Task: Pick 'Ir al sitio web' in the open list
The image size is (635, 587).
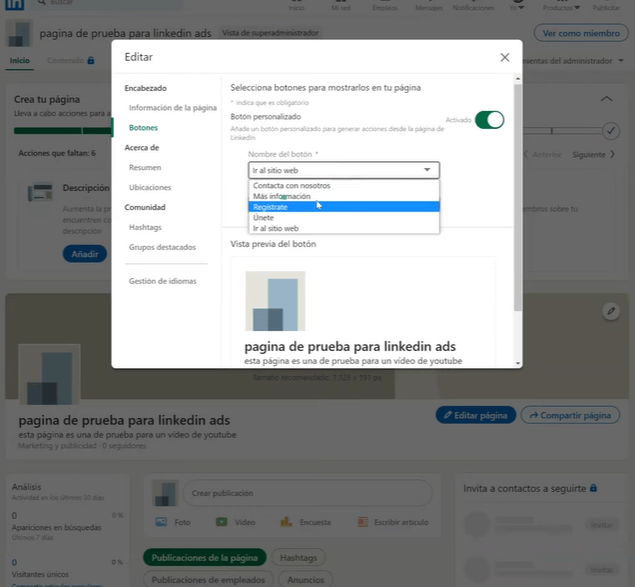Action: coord(343,228)
